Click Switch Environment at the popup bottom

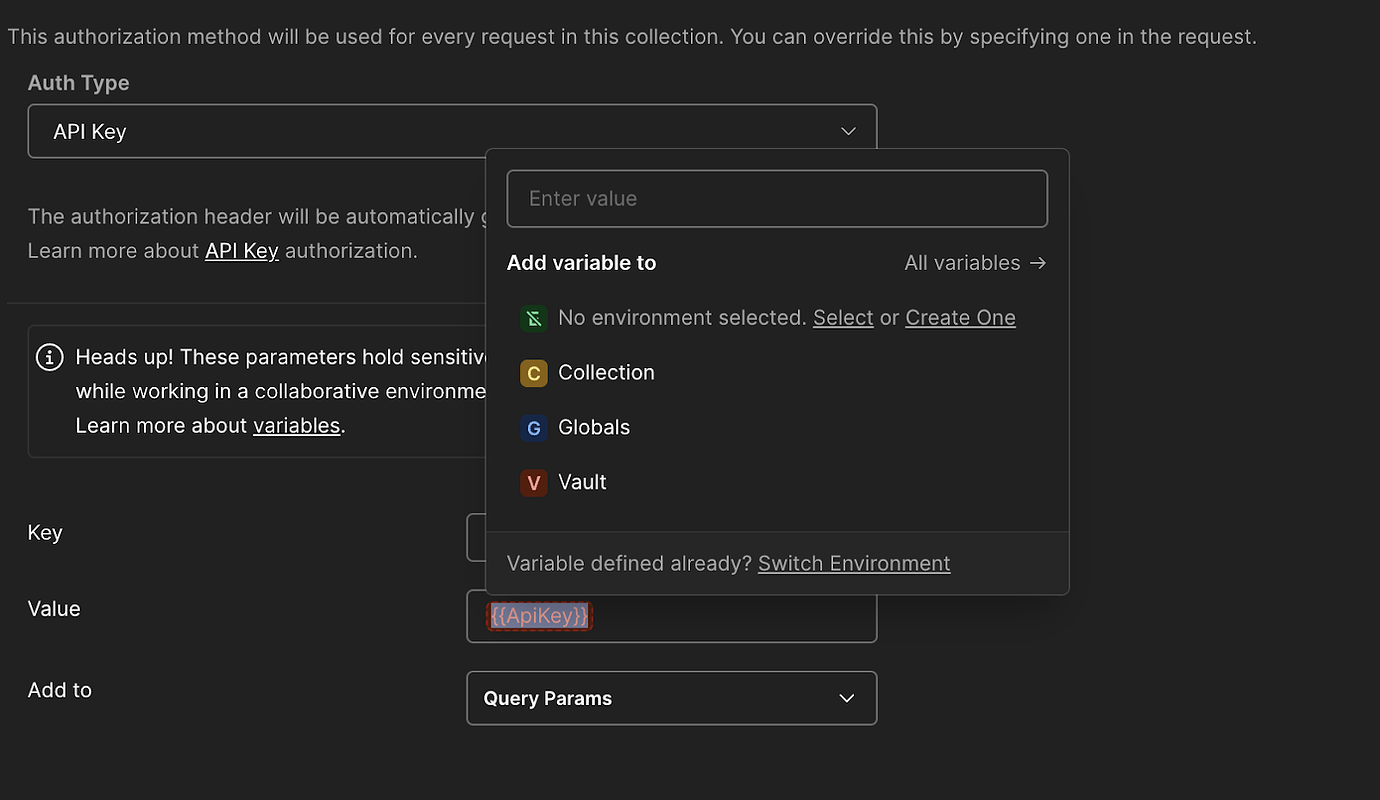pyautogui.click(x=854, y=563)
